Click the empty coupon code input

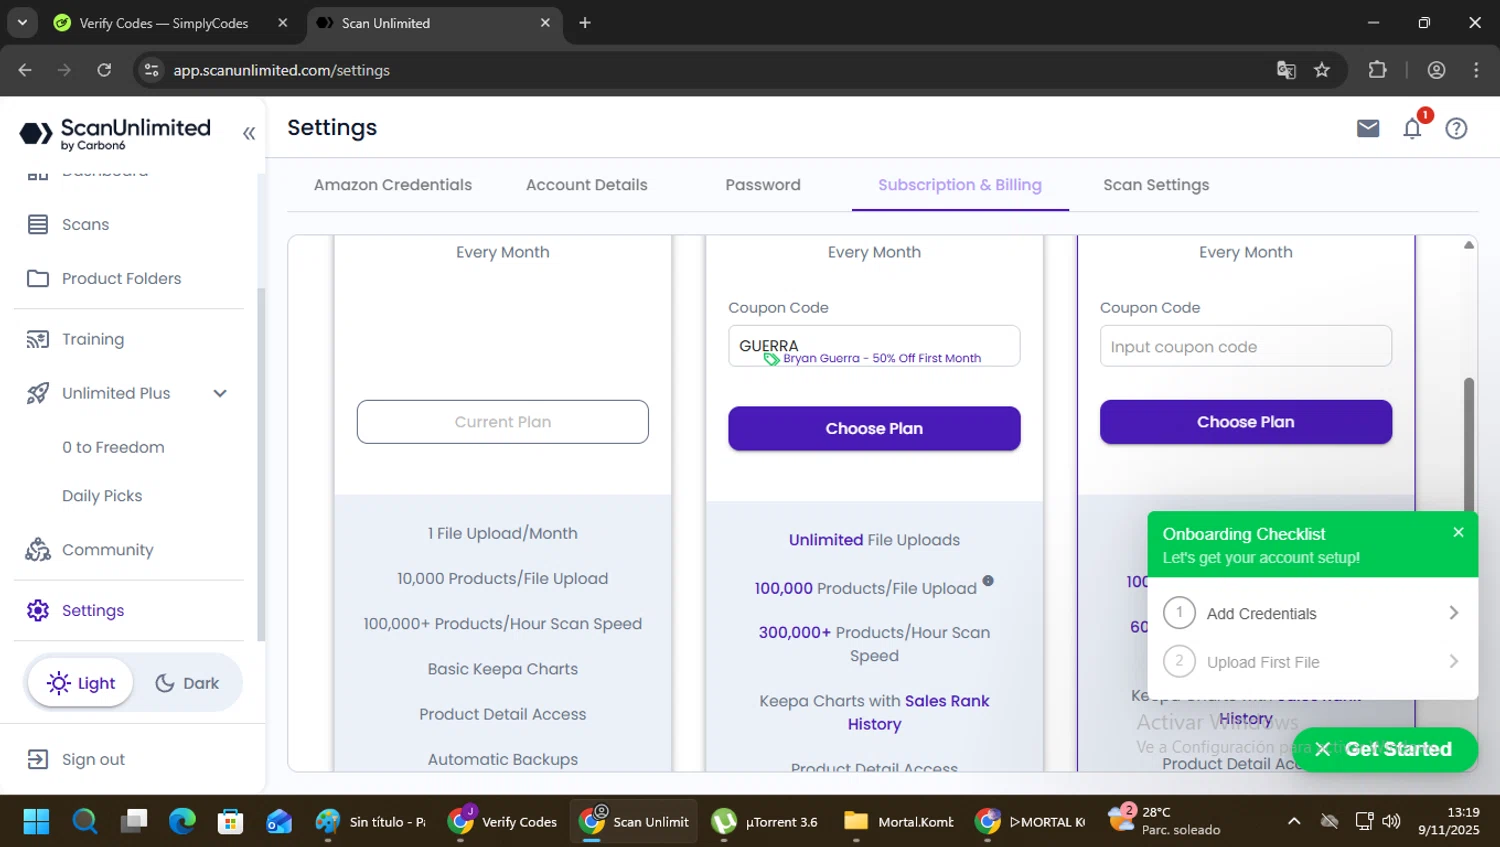click(x=1246, y=346)
